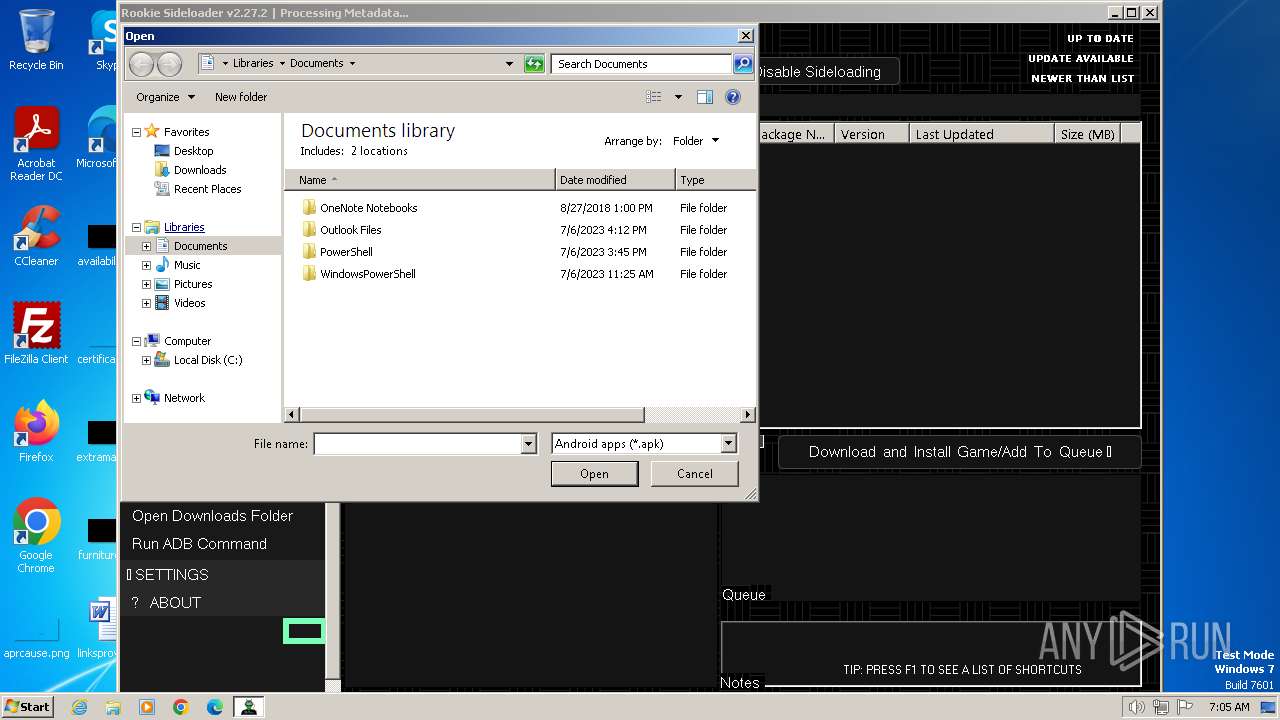This screenshot has width=1280, height=720.
Task: Expand the Pictures library node
Action: (147, 284)
